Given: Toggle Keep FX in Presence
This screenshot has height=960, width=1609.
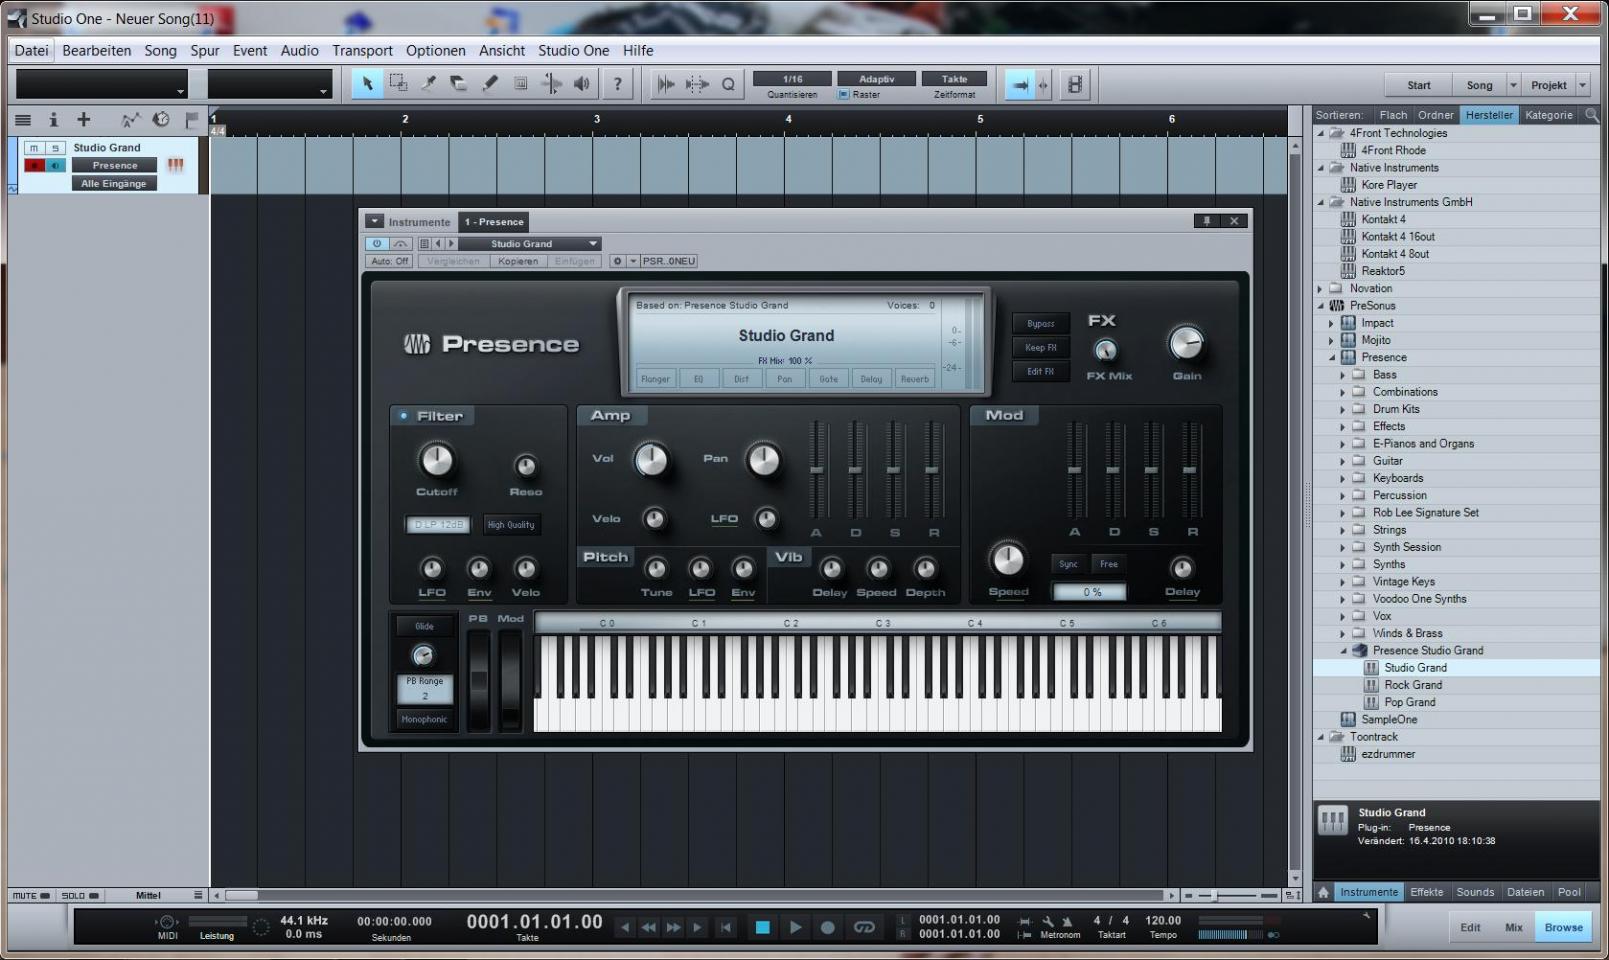Looking at the screenshot, I should [1040, 348].
